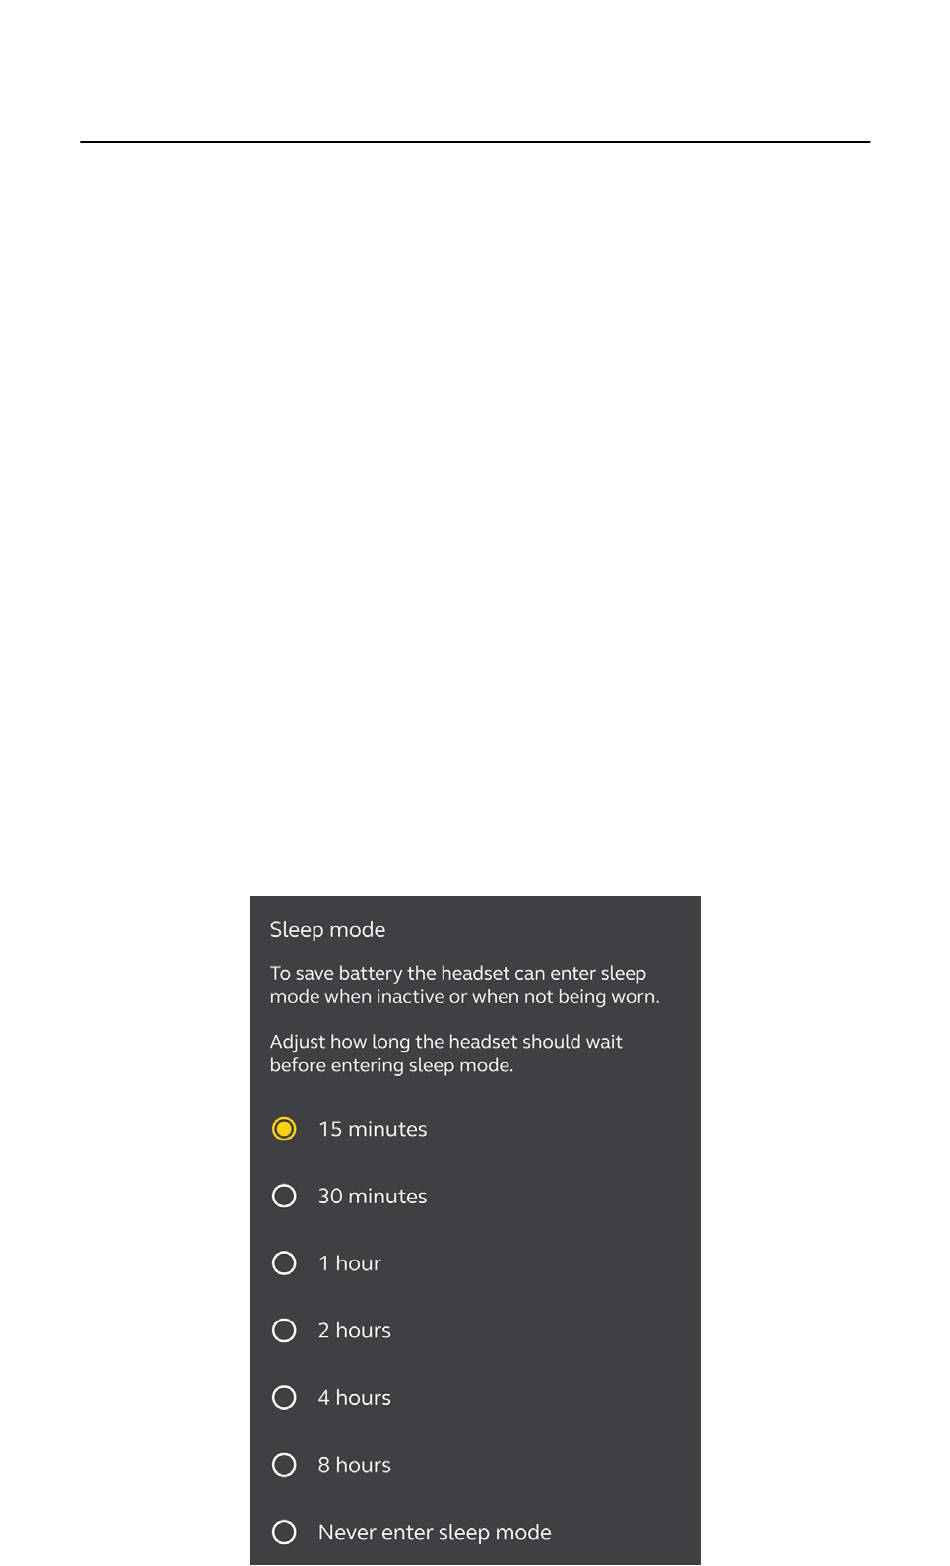Click the 'To save battery' description paragraph
The width and height of the screenshot is (950, 1566).
[464, 985]
